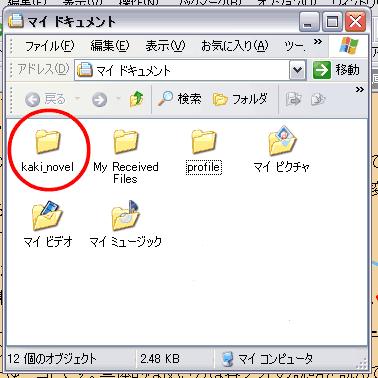Open the forward history dropdown arrow

coord(118,99)
